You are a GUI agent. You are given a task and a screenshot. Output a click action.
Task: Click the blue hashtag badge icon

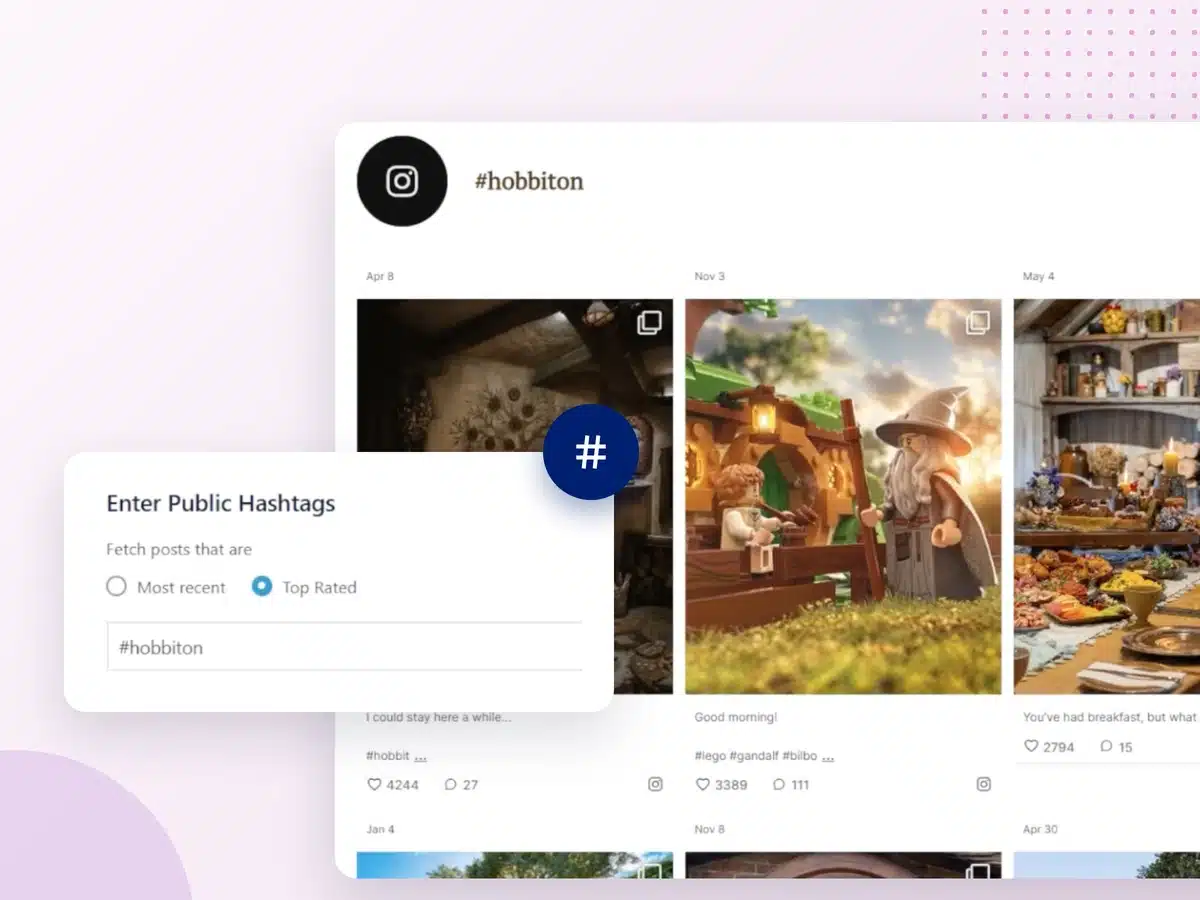coord(591,452)
